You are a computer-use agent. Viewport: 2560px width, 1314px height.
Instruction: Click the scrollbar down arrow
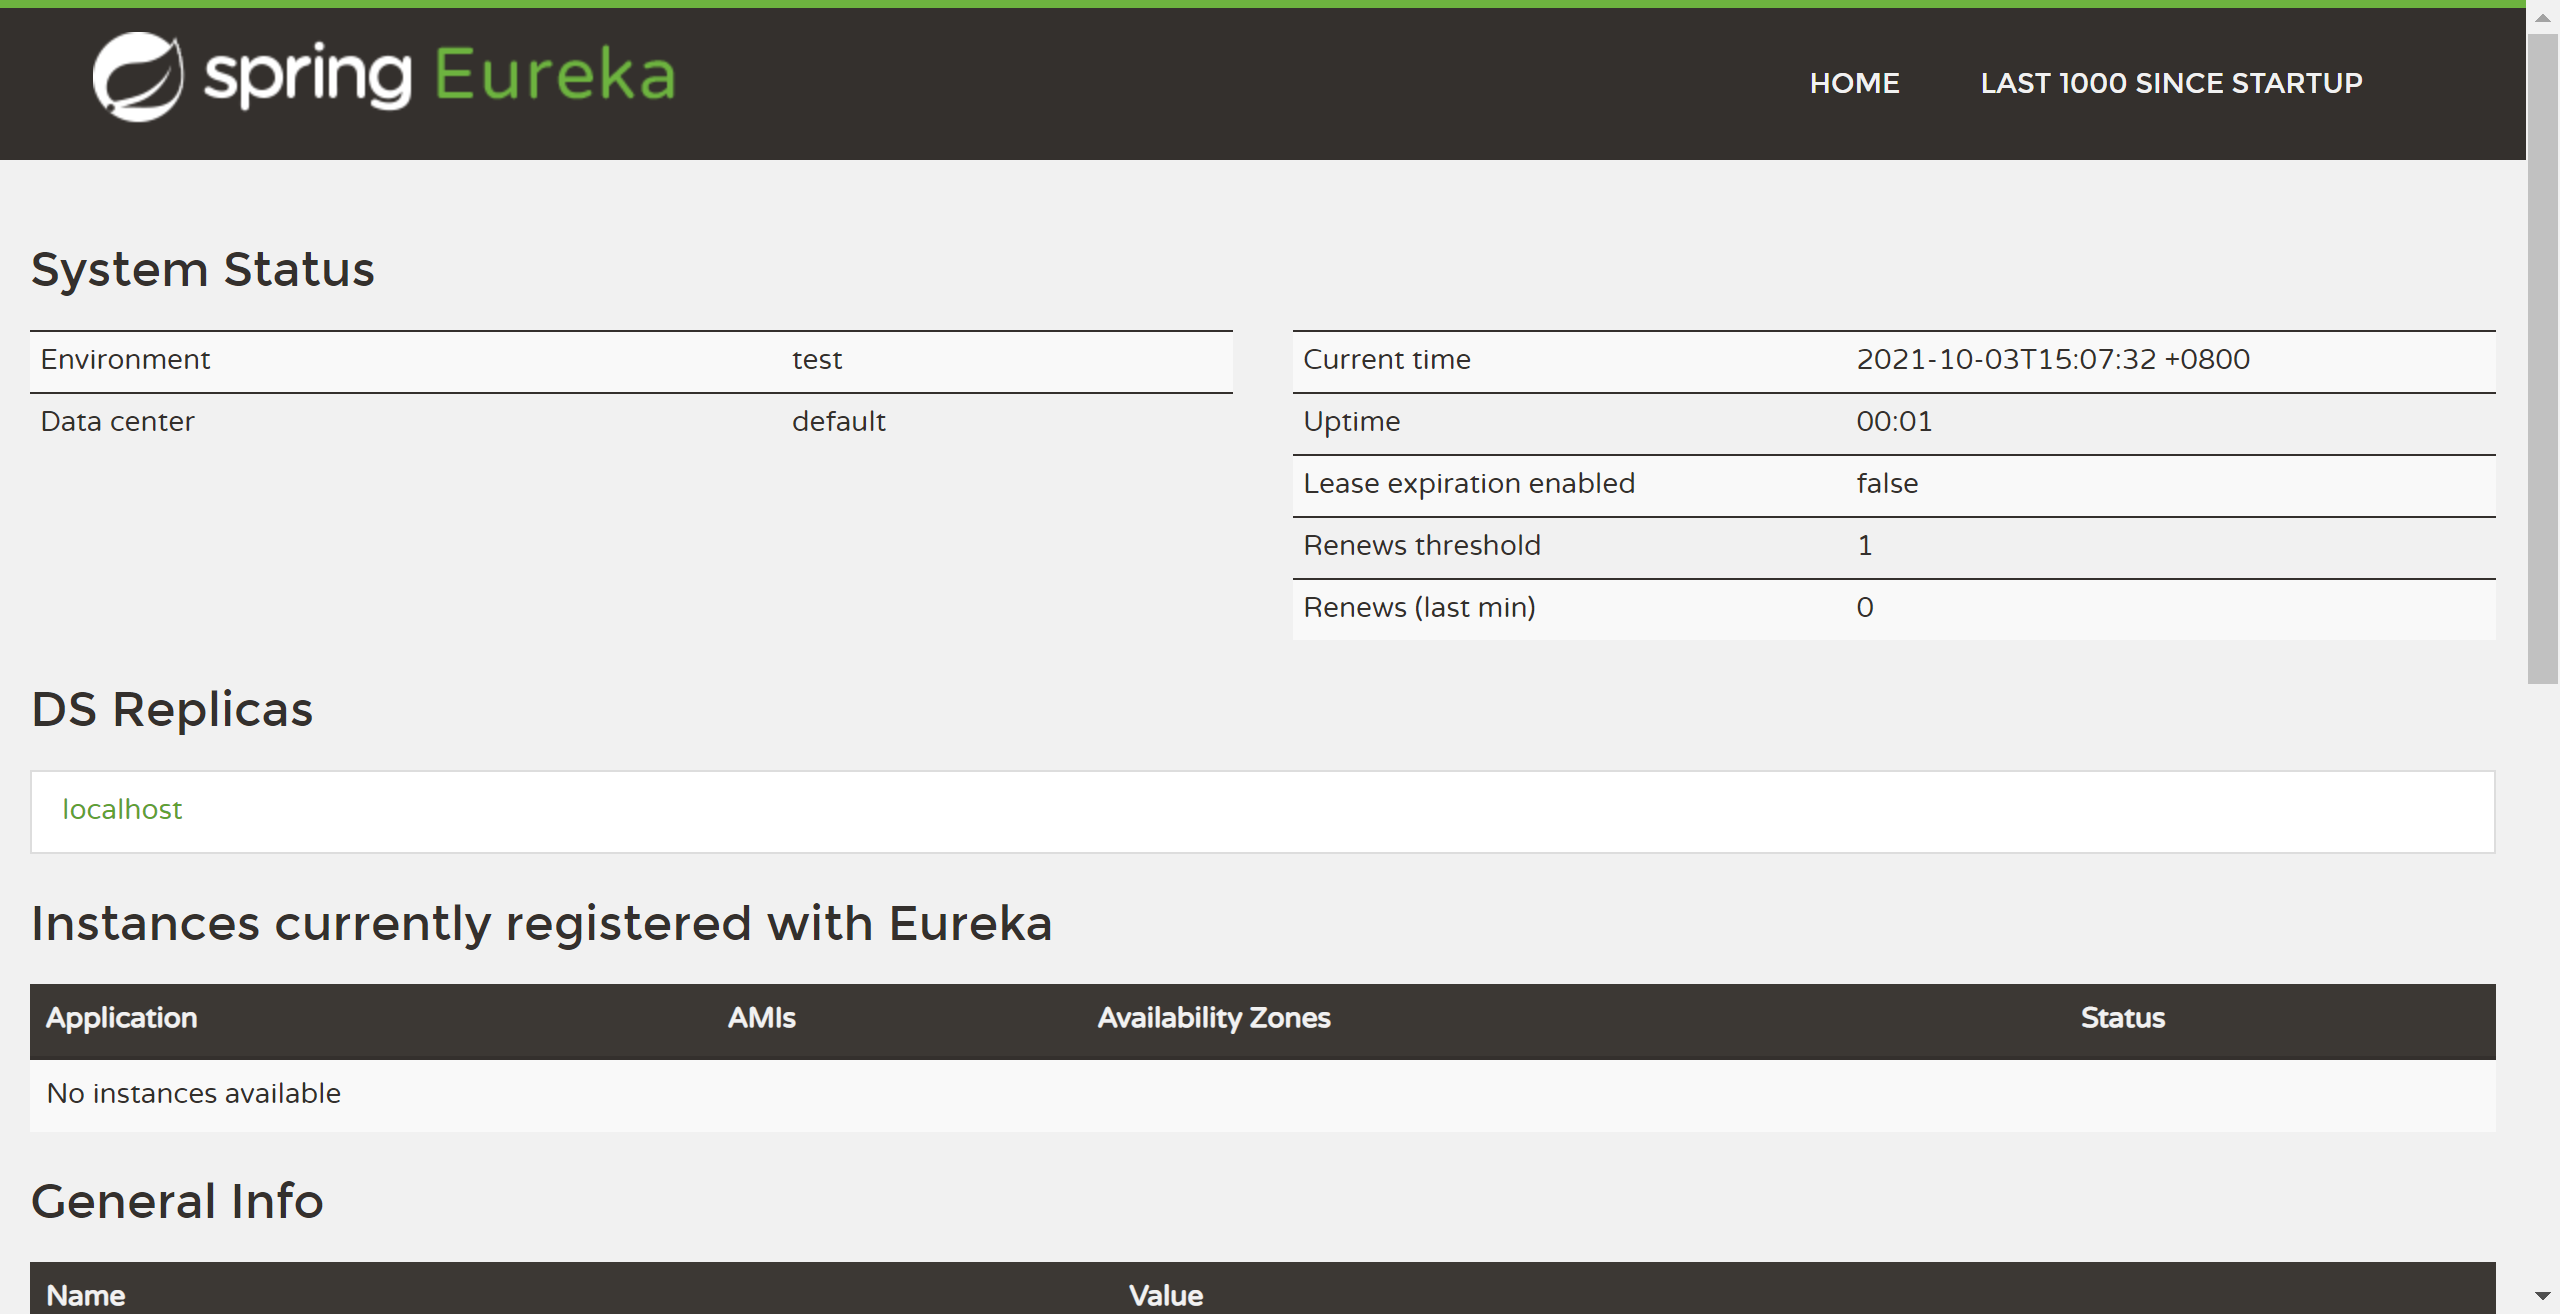tap(2542, 1296)
